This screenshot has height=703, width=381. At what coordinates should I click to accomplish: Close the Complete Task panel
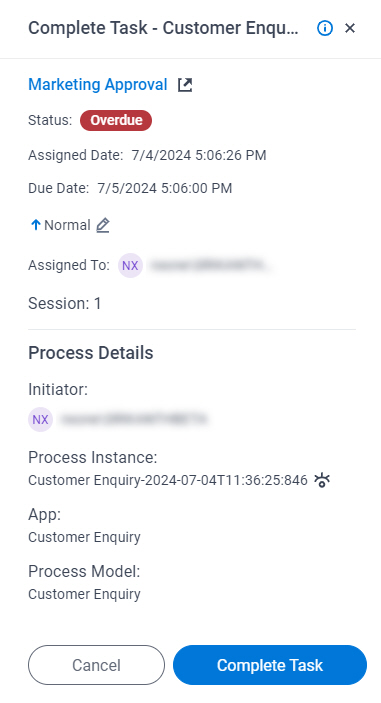click(350, 28)
